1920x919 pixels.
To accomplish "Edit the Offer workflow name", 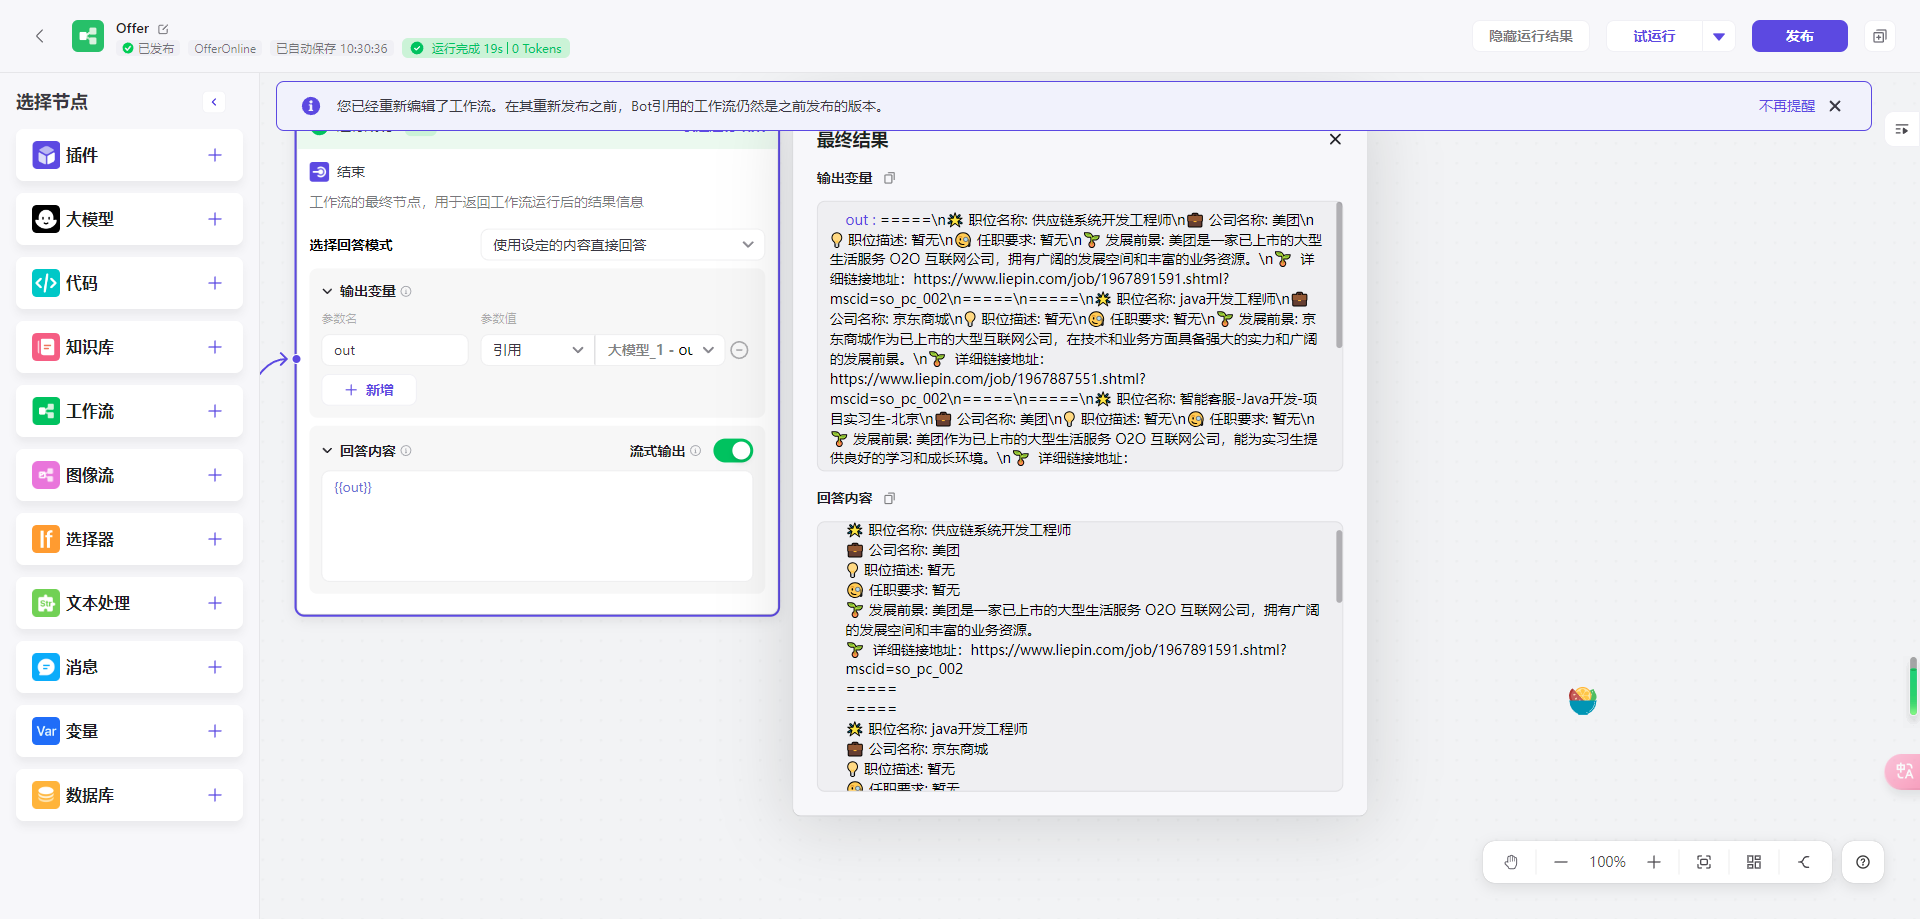I will pos(163,29).
